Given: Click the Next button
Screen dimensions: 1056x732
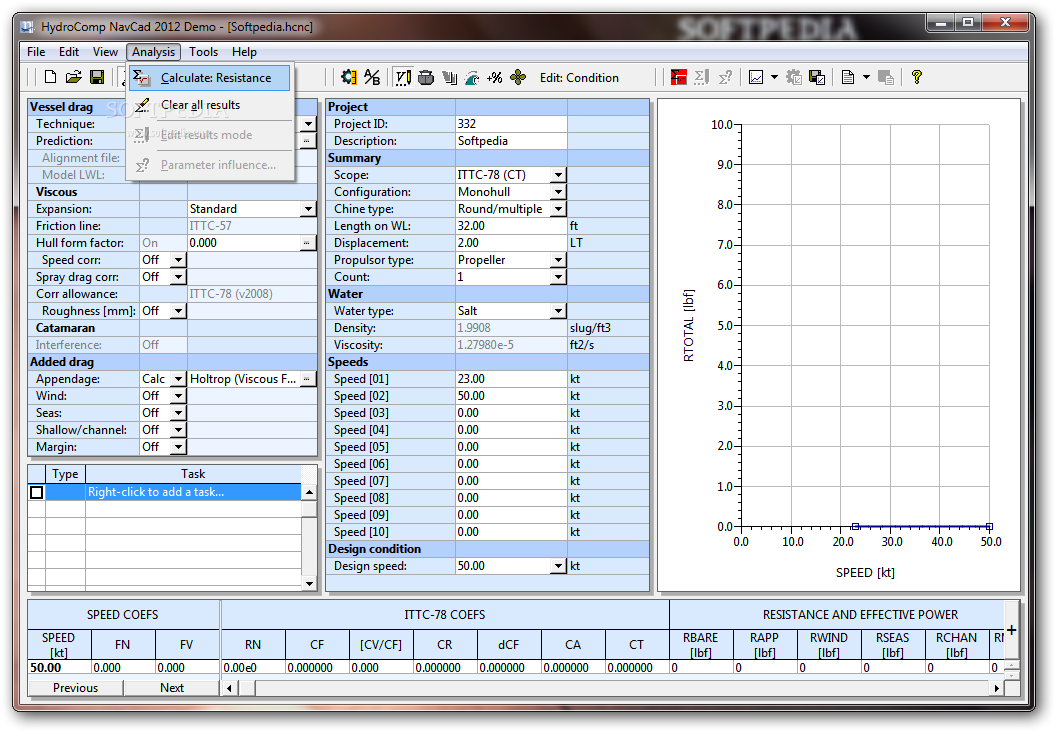Looking at the screenshot, I should tap(172, 688).
